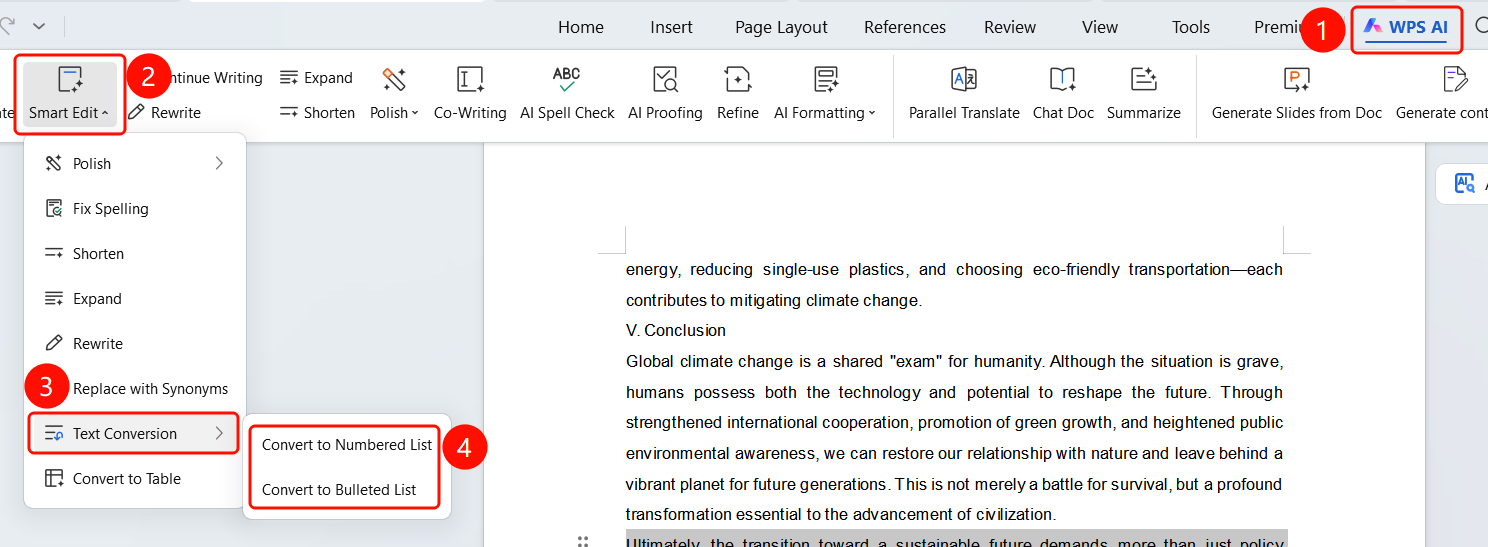The height and width of the screenshot is (547, 1488).
Task: Click the AI side panel button
Action: (x=1464, y=183)
